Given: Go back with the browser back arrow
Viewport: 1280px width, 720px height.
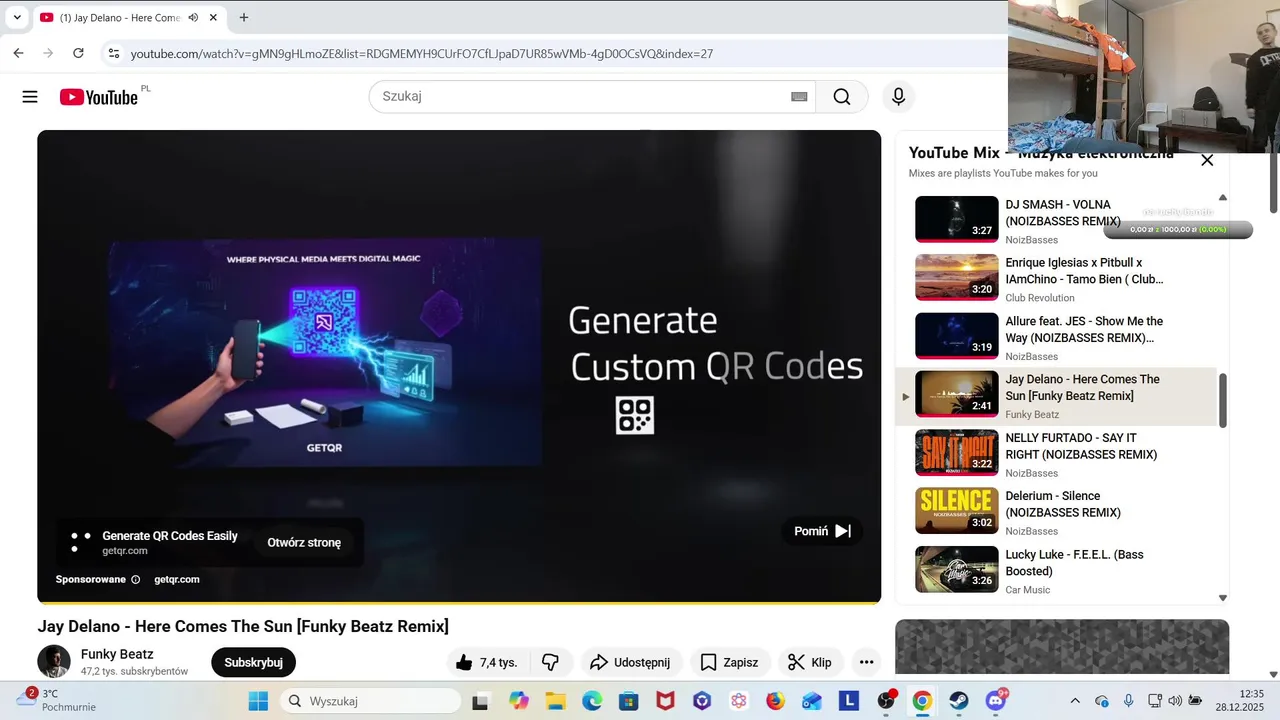Looking at the screenshot, I should click(18, 53).
